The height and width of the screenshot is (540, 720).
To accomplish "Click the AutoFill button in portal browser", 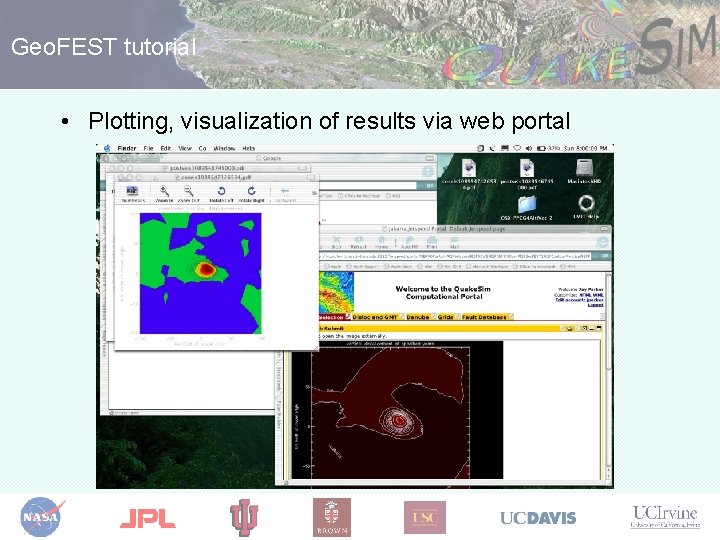I will [409, 242].
